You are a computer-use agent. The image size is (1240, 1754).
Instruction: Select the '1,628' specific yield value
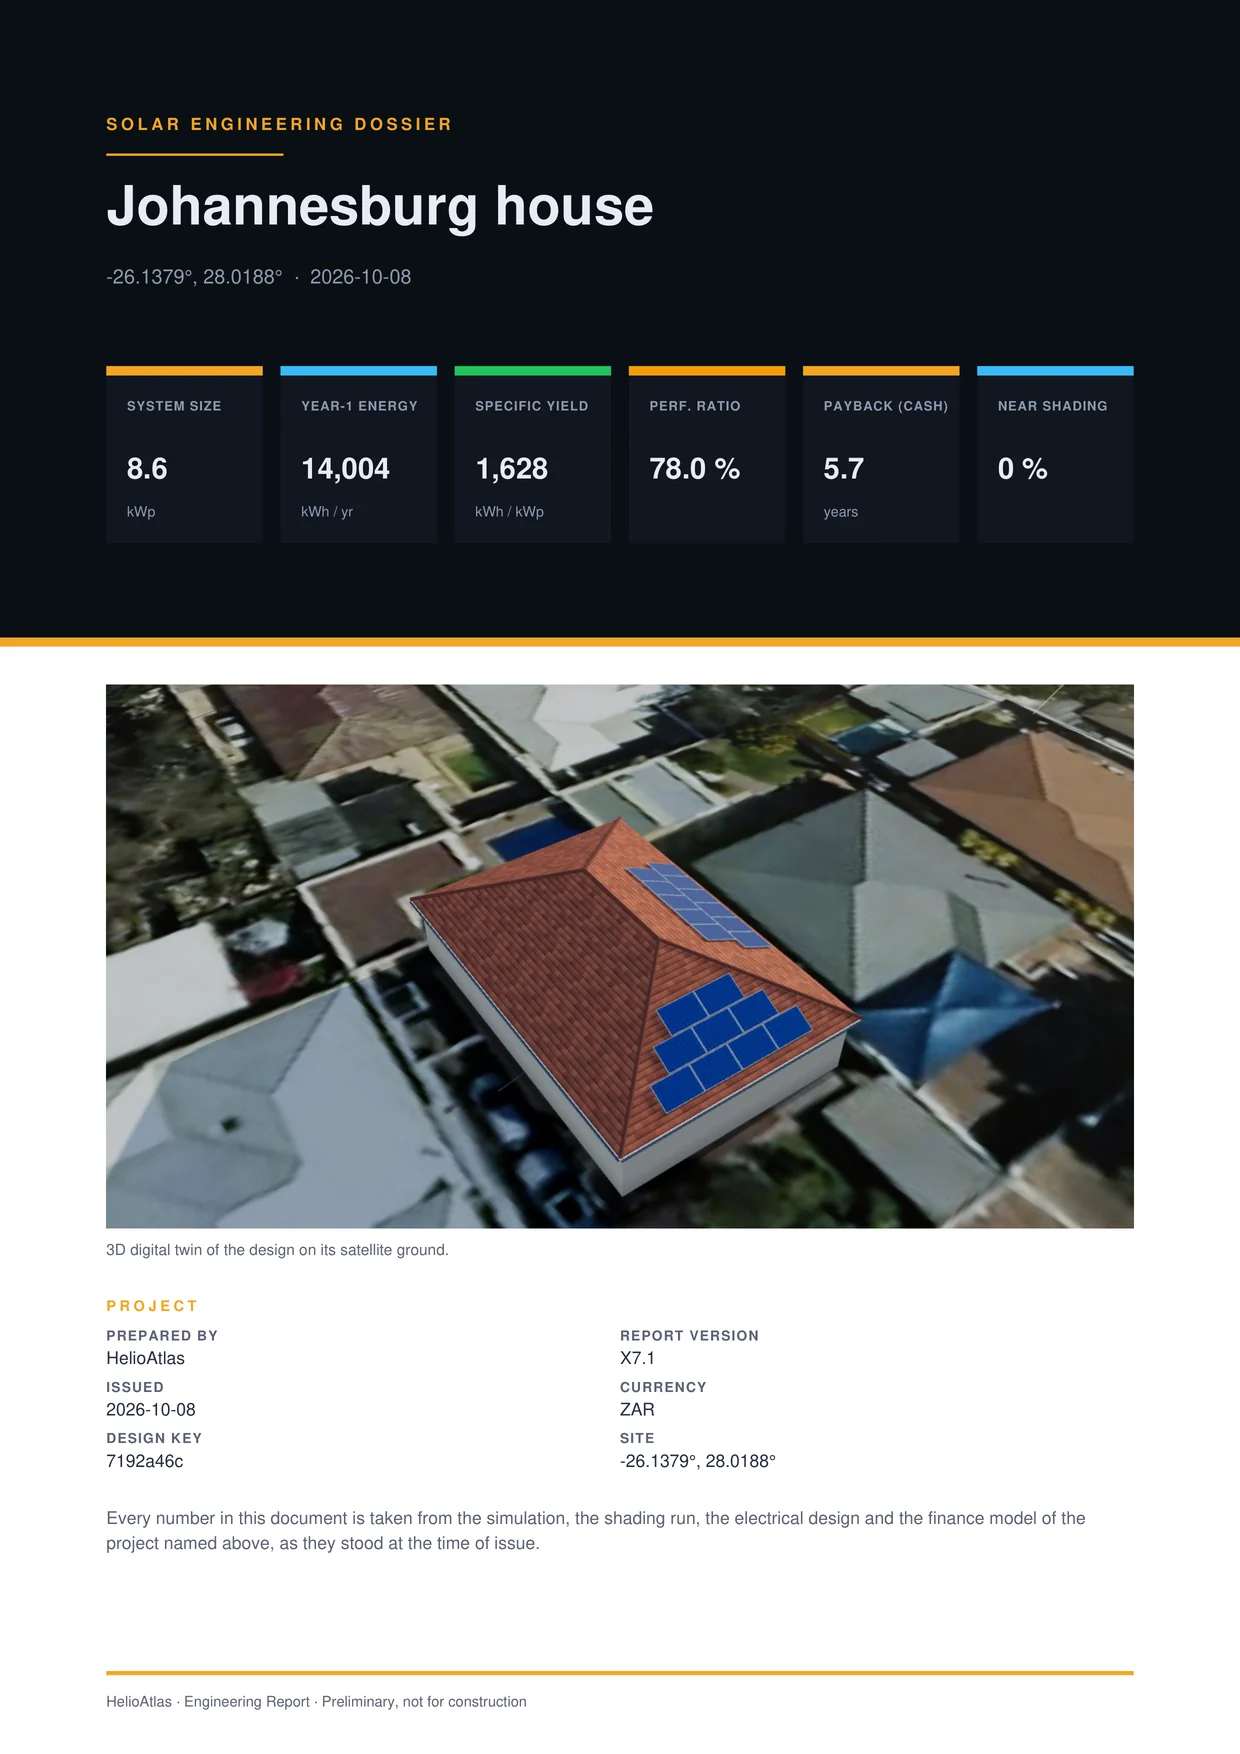click(512, 468)
